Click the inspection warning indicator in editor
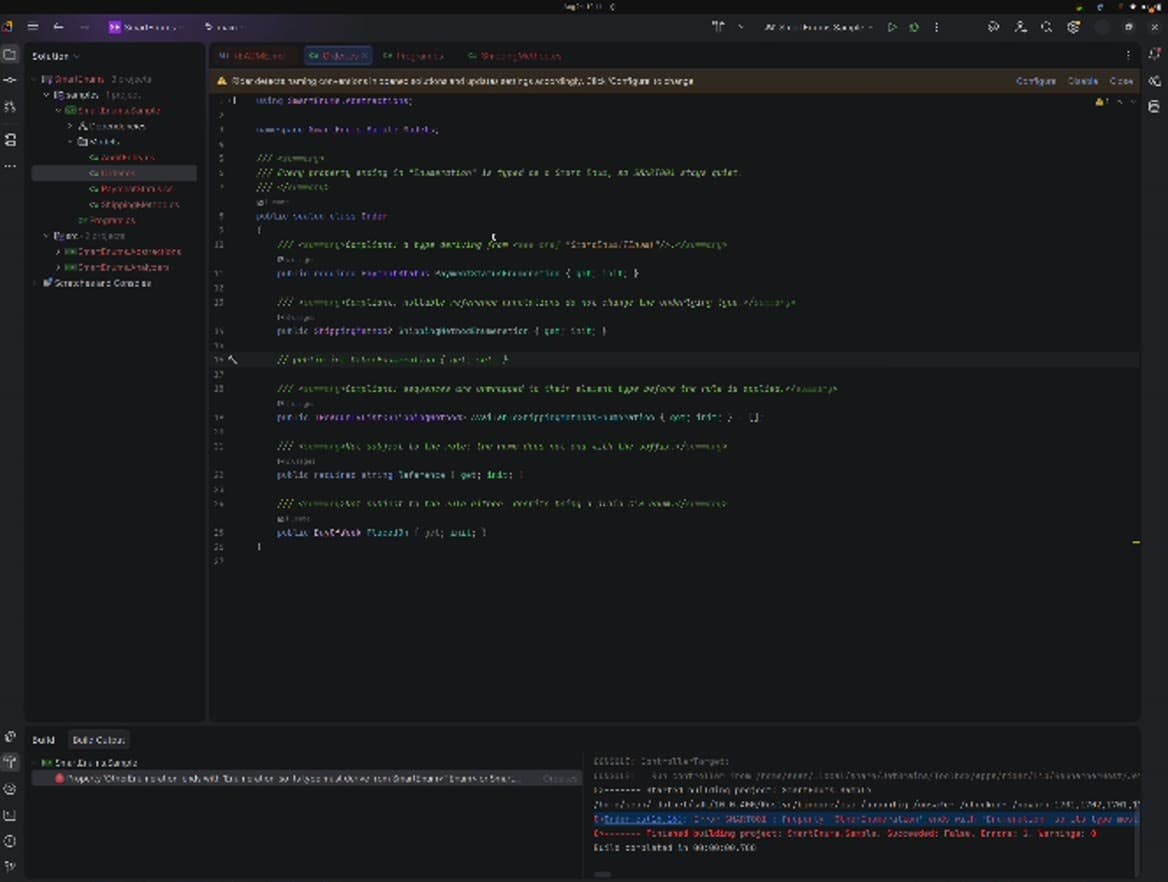The width and height of the screenshot is (1168, 882). point(1102,101)
